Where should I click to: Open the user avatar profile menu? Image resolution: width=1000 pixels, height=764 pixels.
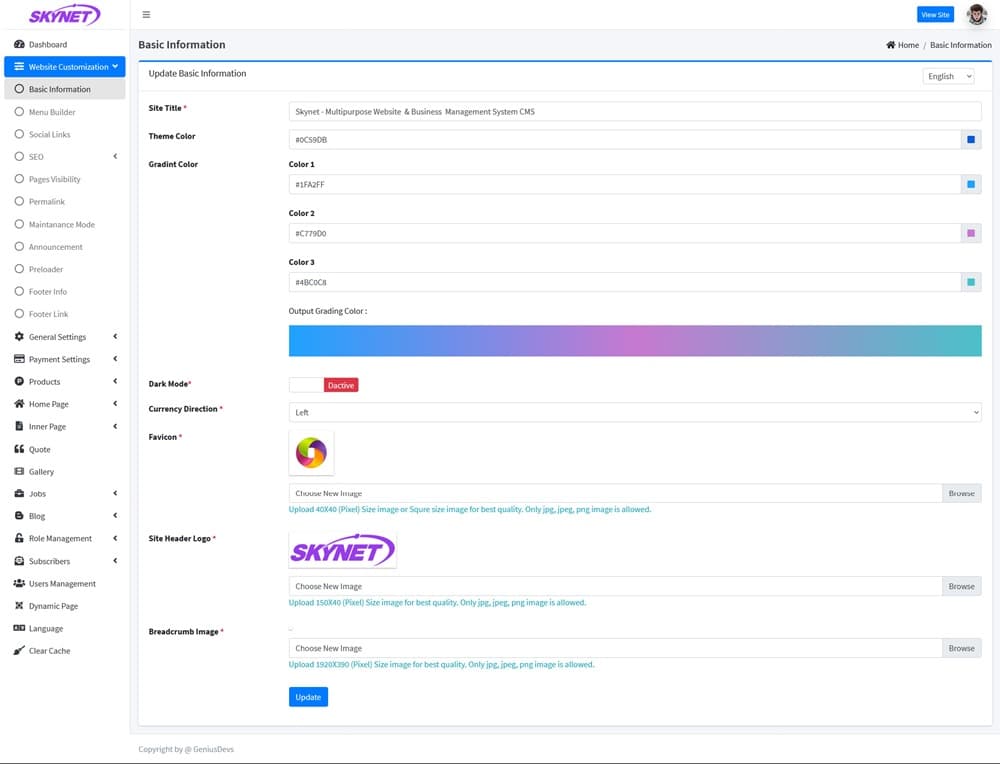tap(976, 15)
